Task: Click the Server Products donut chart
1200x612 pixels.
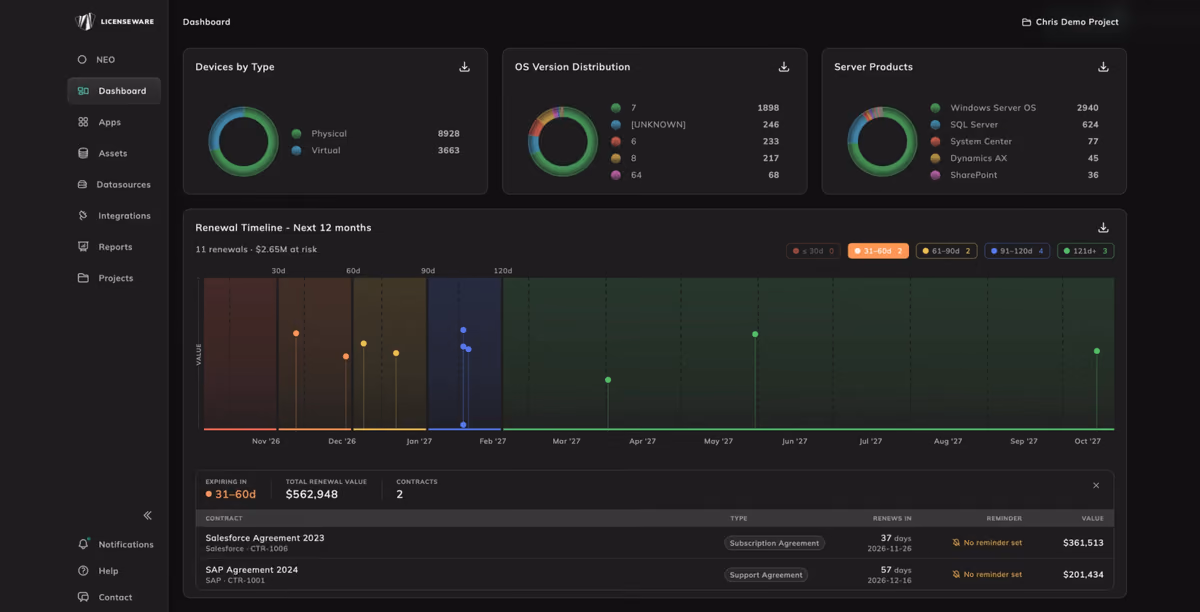Action: coord(882,141)
